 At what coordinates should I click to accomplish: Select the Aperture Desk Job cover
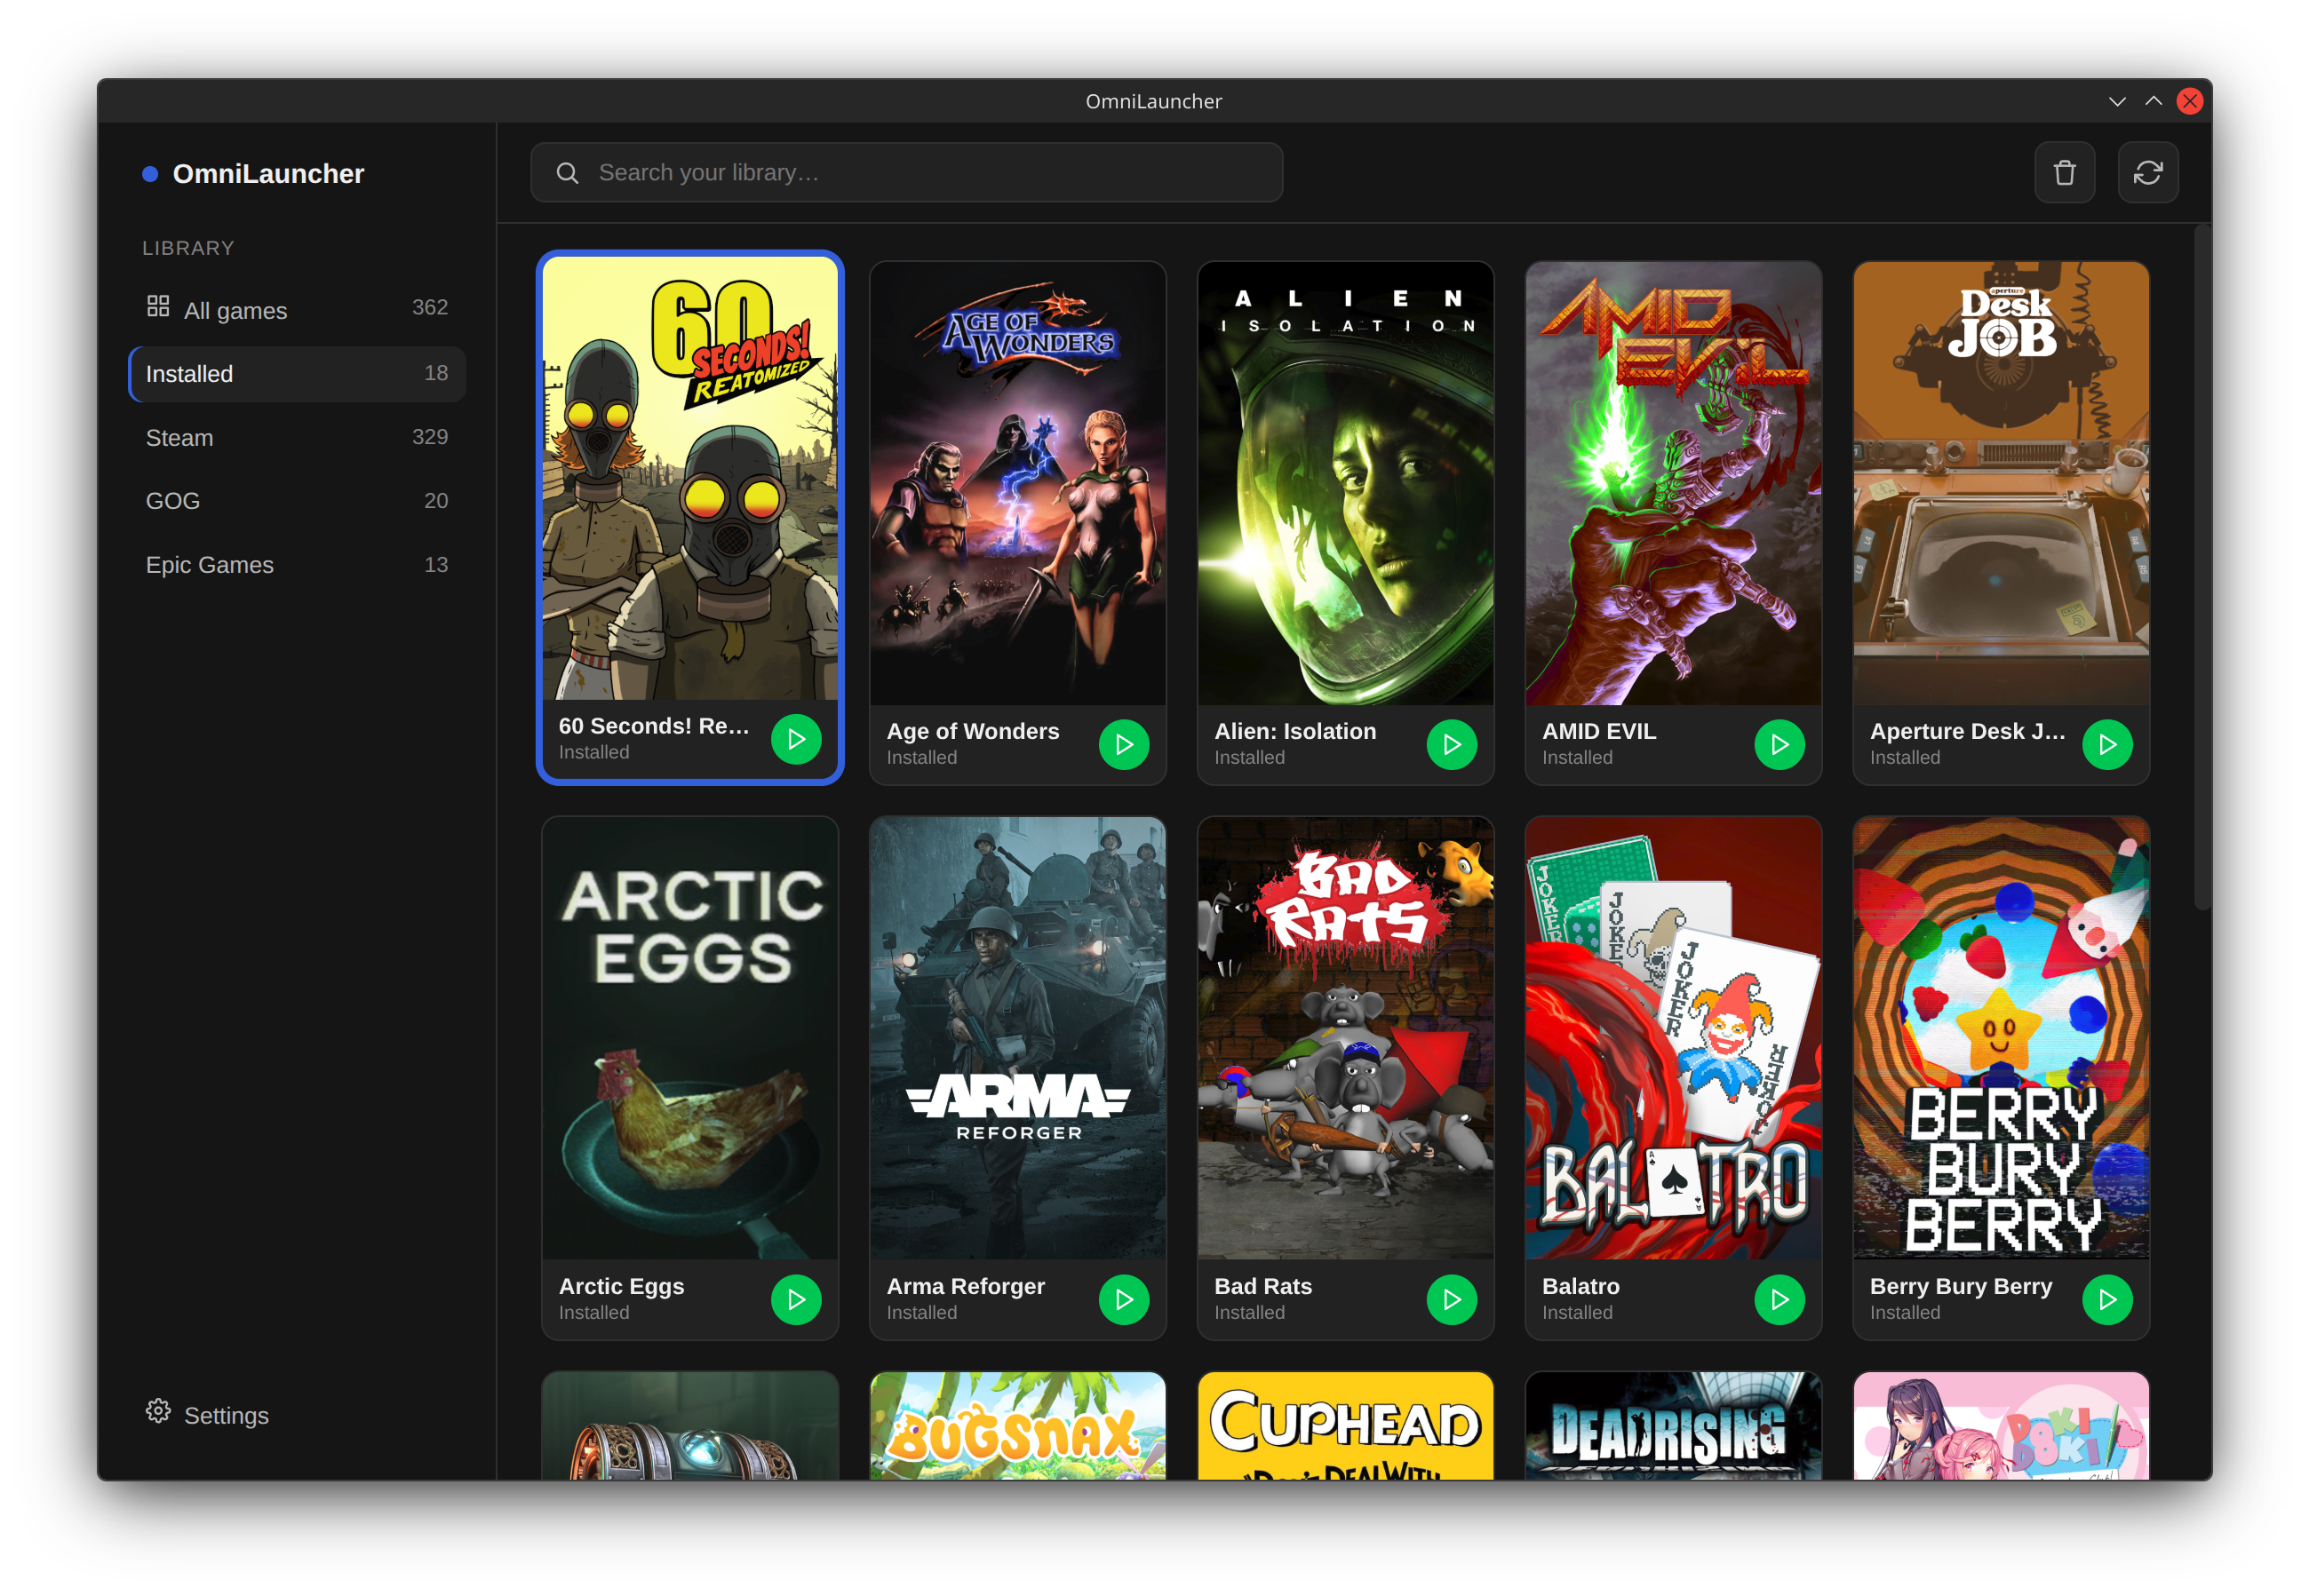coord(2002,484)
